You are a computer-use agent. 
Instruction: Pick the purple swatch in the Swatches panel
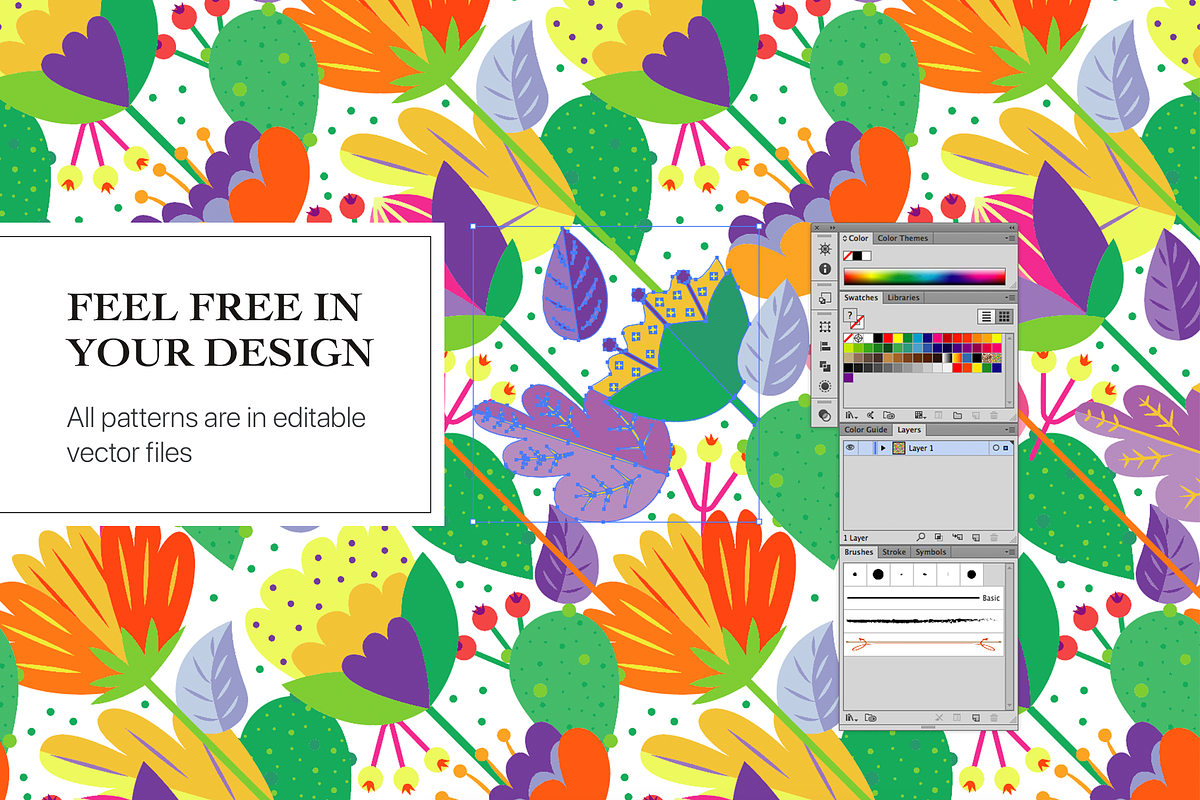[849, 377]
